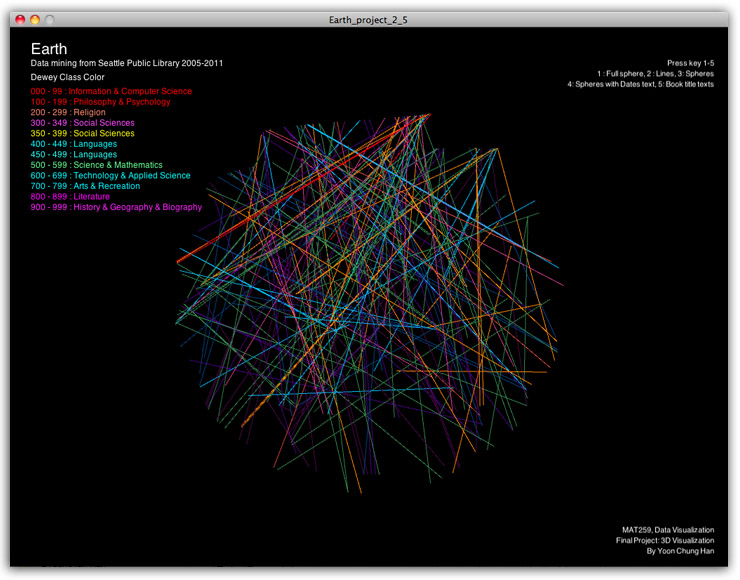Select '450 - 499 : Languages' legend entry
The image size is (740, 580).
pyautogui.click(x=74, y=154)
